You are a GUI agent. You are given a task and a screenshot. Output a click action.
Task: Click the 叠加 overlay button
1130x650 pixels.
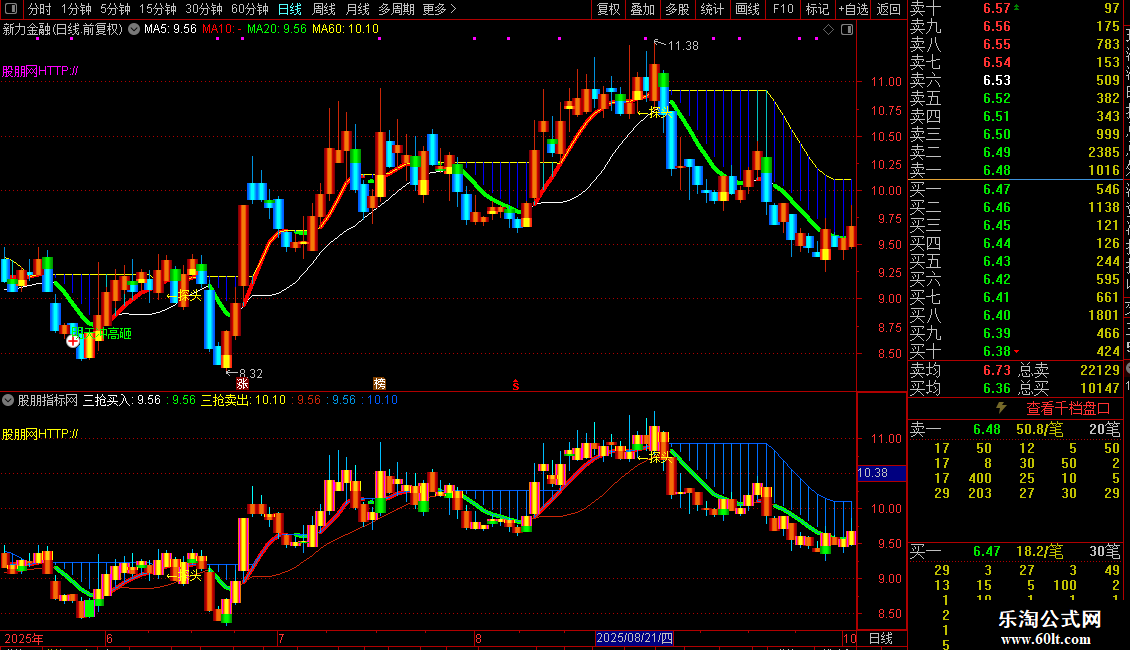tap(642, 9)
